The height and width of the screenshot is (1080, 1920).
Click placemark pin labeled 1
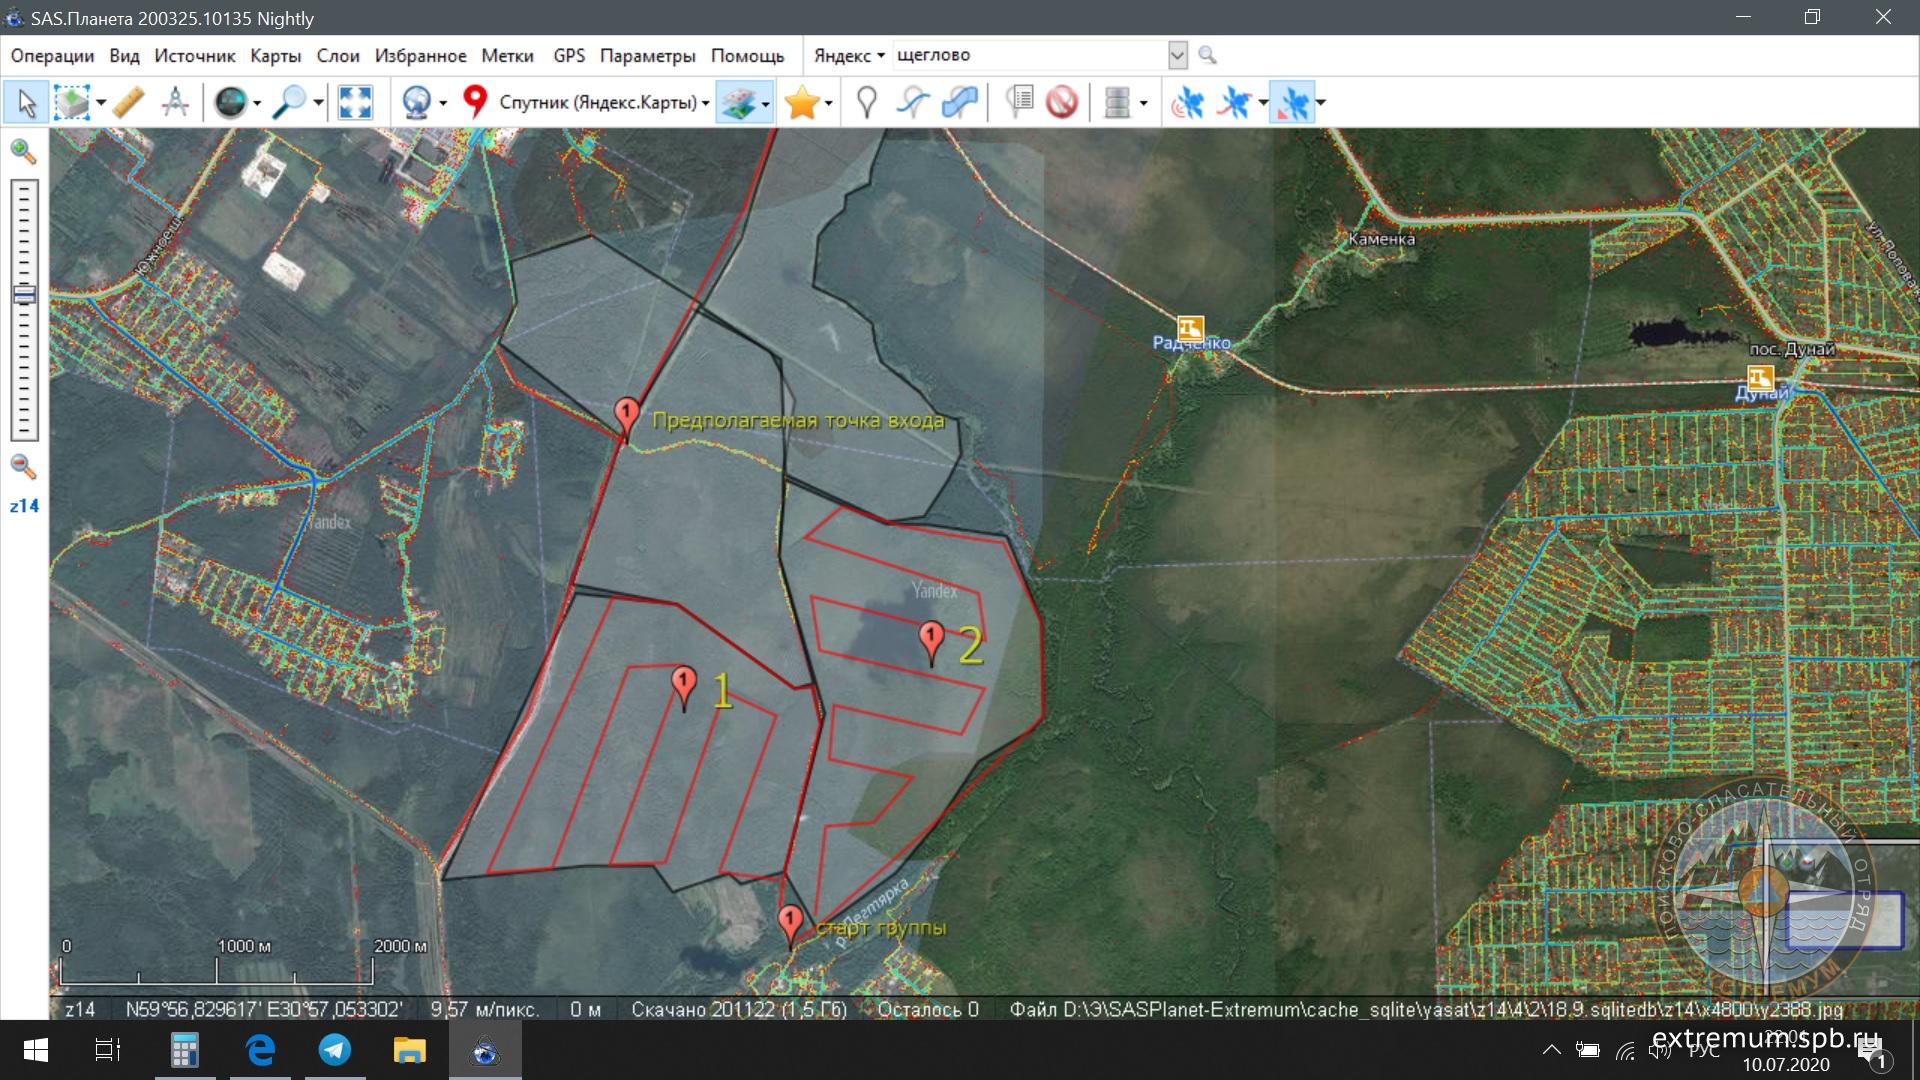click(684, 688)
